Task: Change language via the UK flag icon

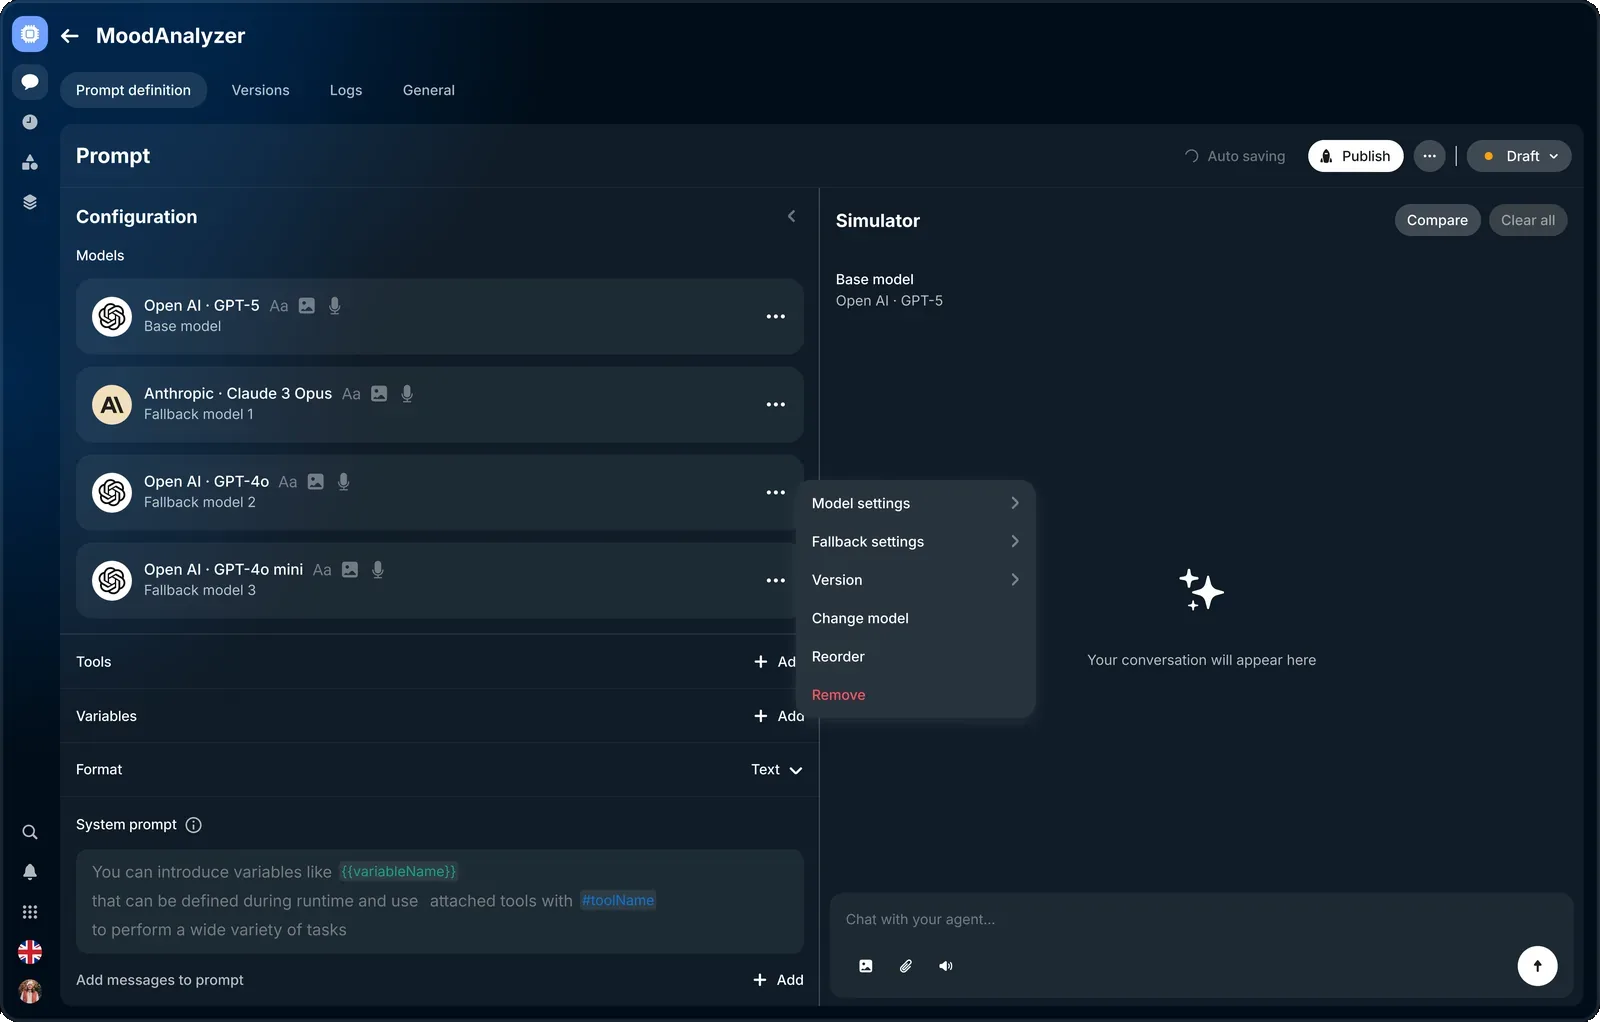Action: (x=30, y=952)
